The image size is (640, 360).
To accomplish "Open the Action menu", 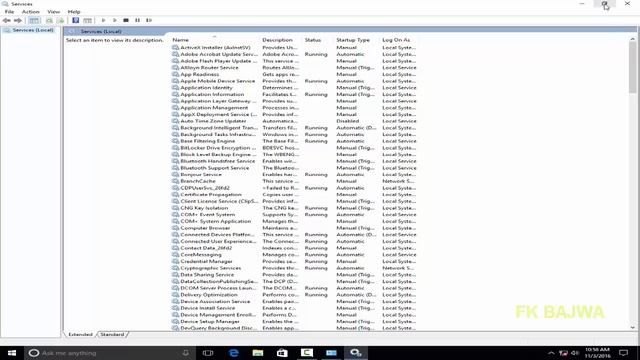I will pyautogui.click(x=31, y=12).
